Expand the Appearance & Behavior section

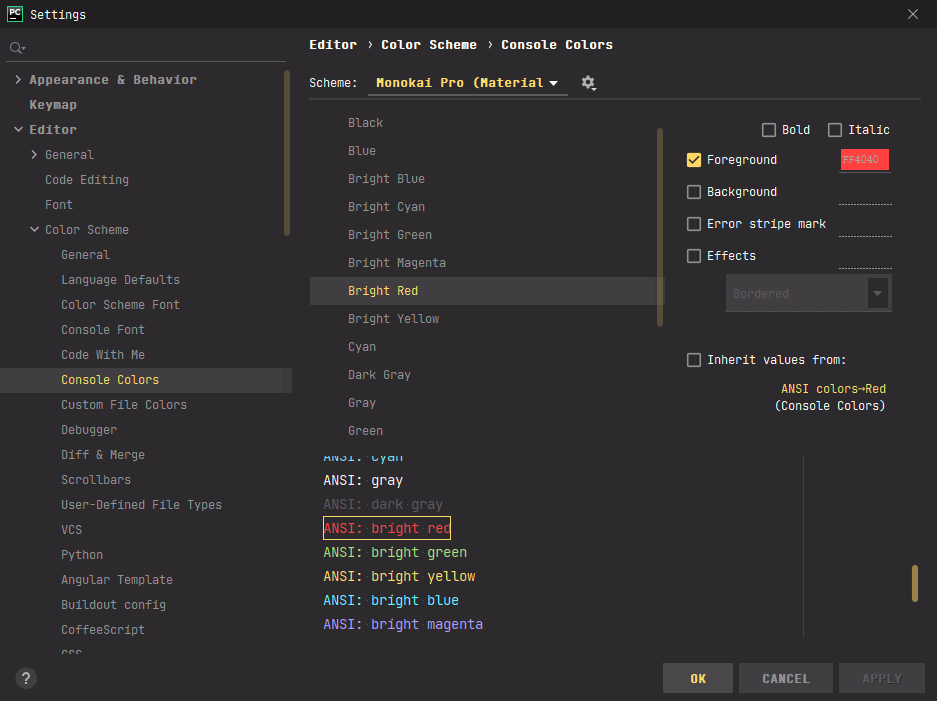[x=19, y=80]
